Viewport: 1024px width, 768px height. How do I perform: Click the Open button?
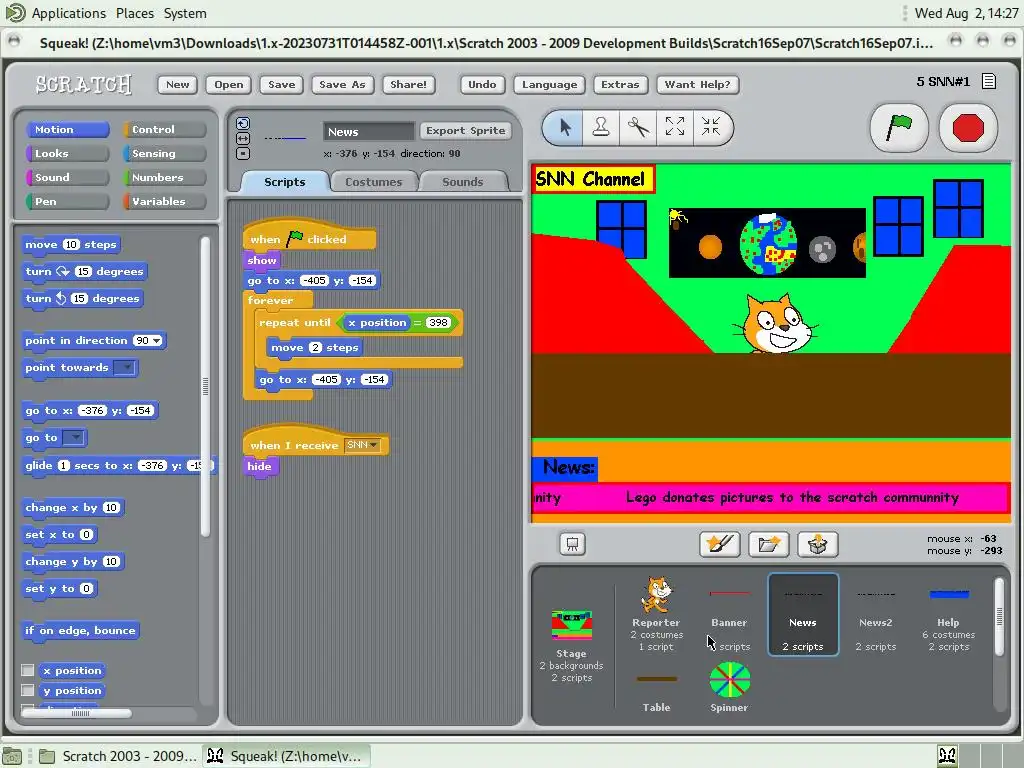tap(229, 84)
